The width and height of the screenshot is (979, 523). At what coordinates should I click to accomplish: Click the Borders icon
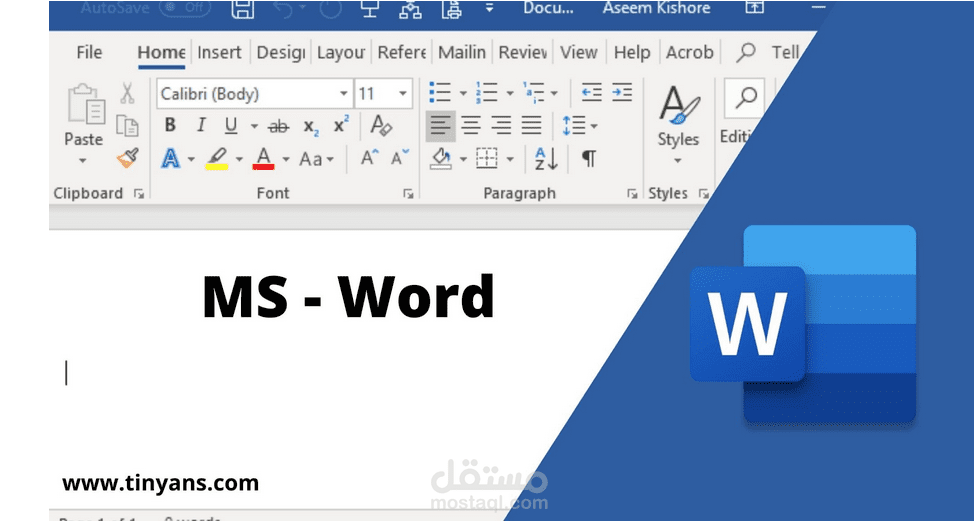pyautogui.click(x=487, y=159)
